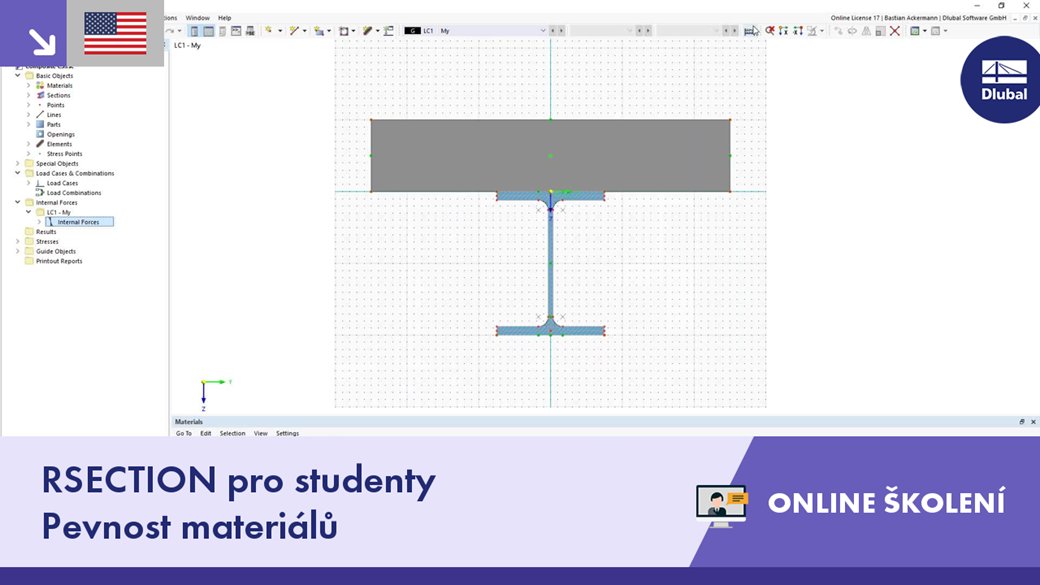Click the Dlubal logo
This screenshot has width=1040, height=585.
coord(1003,80)
